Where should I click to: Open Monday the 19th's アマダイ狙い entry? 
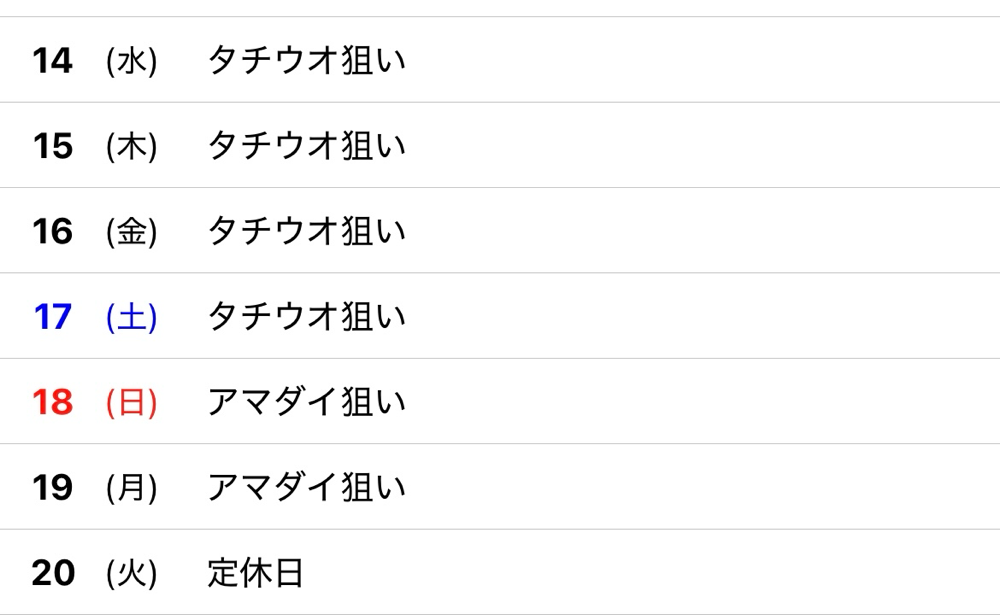tap(306, 488)
